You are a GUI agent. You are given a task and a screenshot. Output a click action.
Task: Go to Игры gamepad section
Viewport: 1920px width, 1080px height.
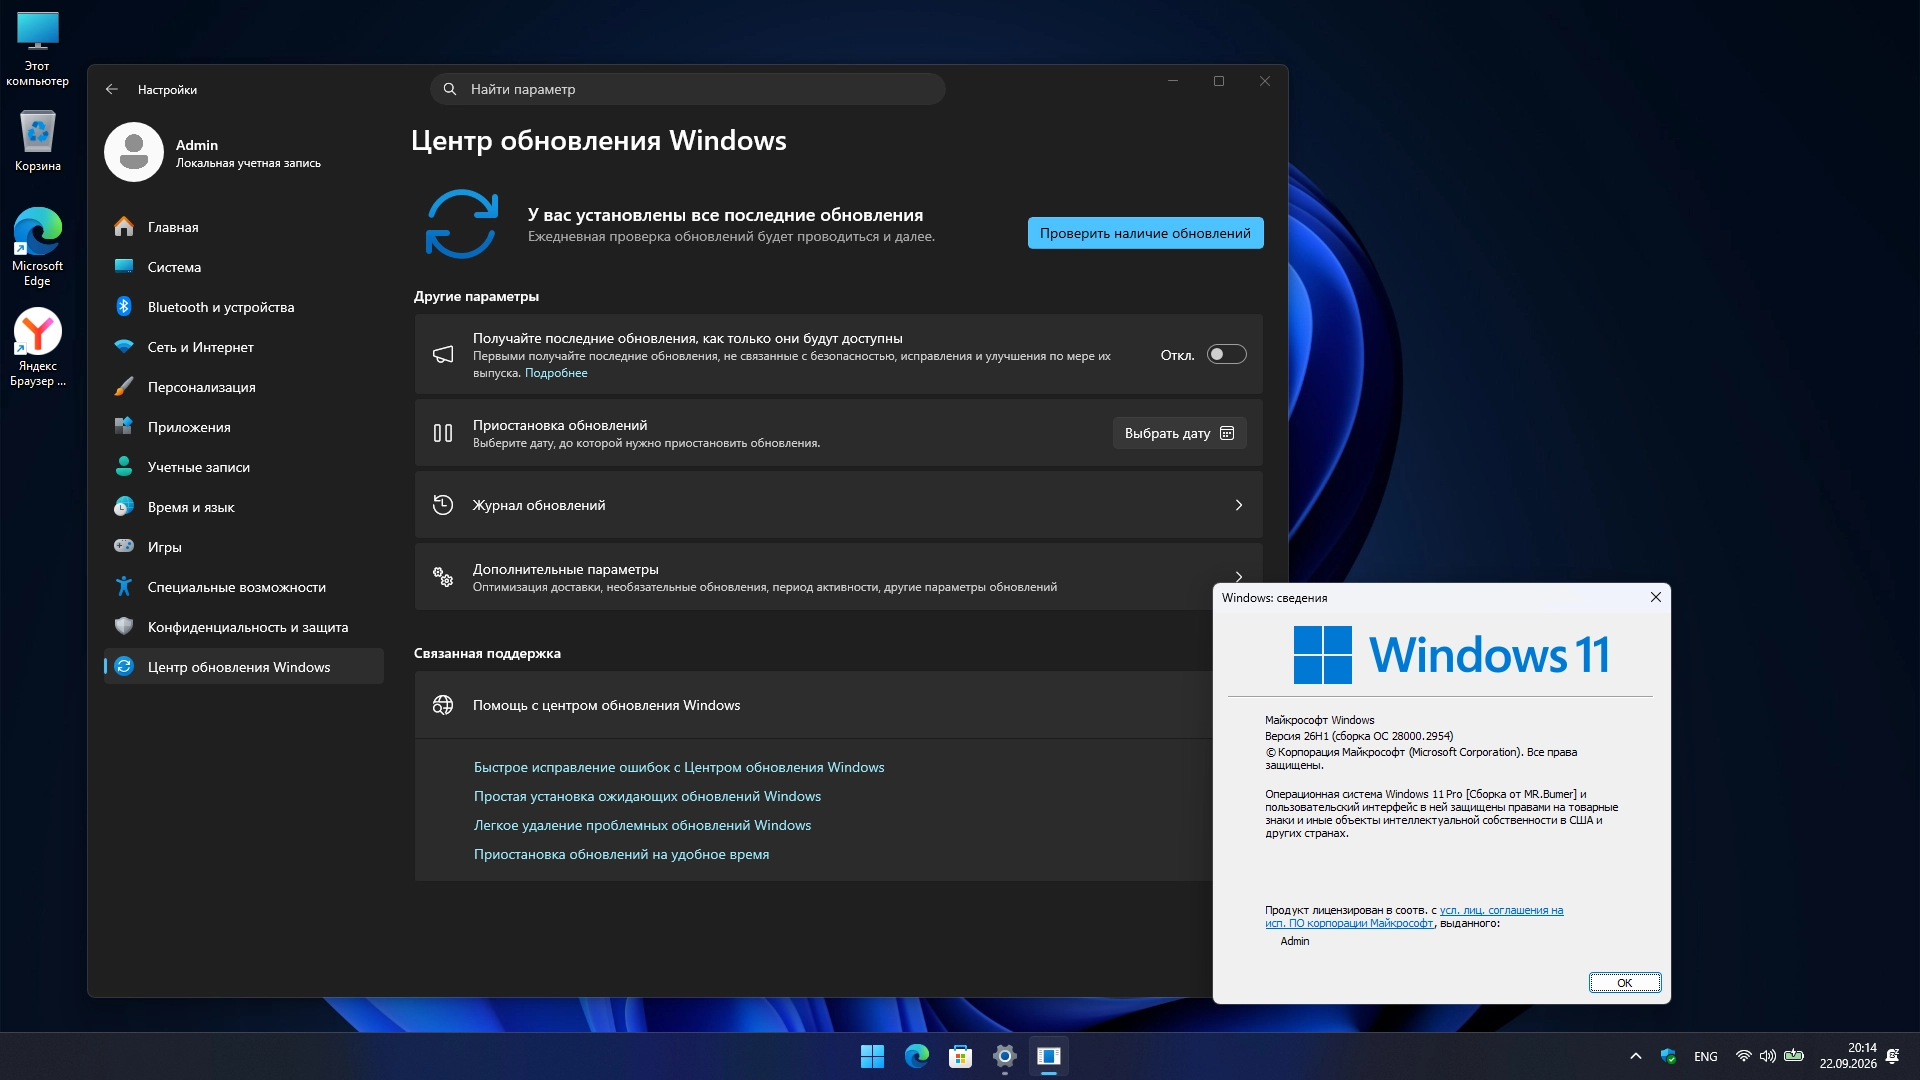pos(244,547)
